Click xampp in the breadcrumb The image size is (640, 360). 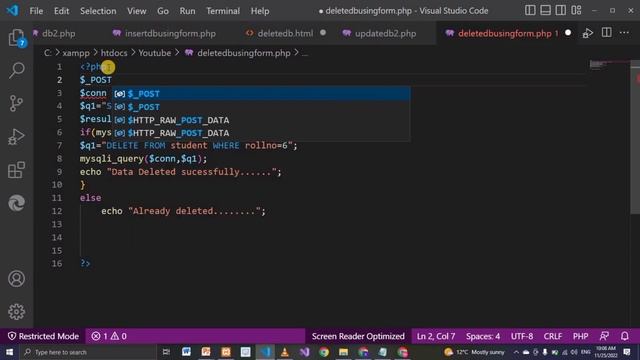click(x=76, y=53)
